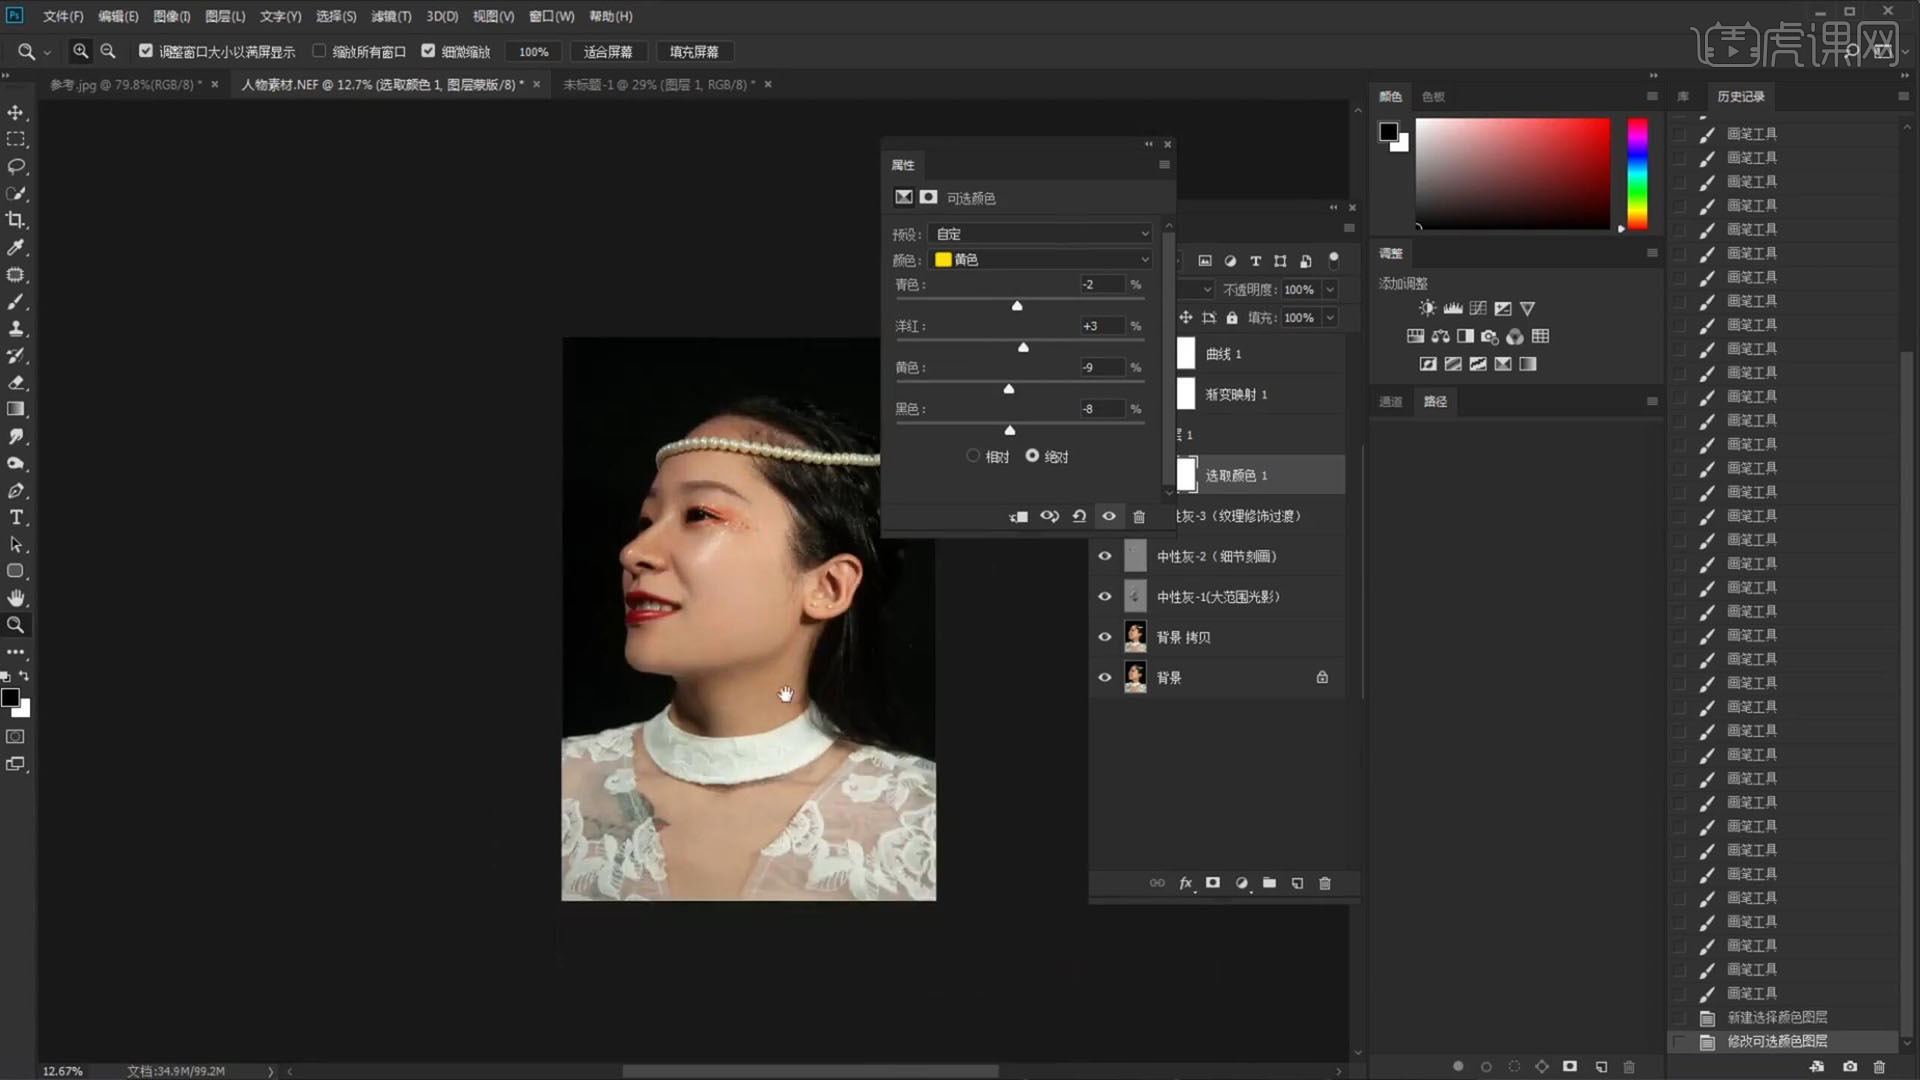
Task: Enable 缩放所有窗口 checkbox
Action: (320, 51)
